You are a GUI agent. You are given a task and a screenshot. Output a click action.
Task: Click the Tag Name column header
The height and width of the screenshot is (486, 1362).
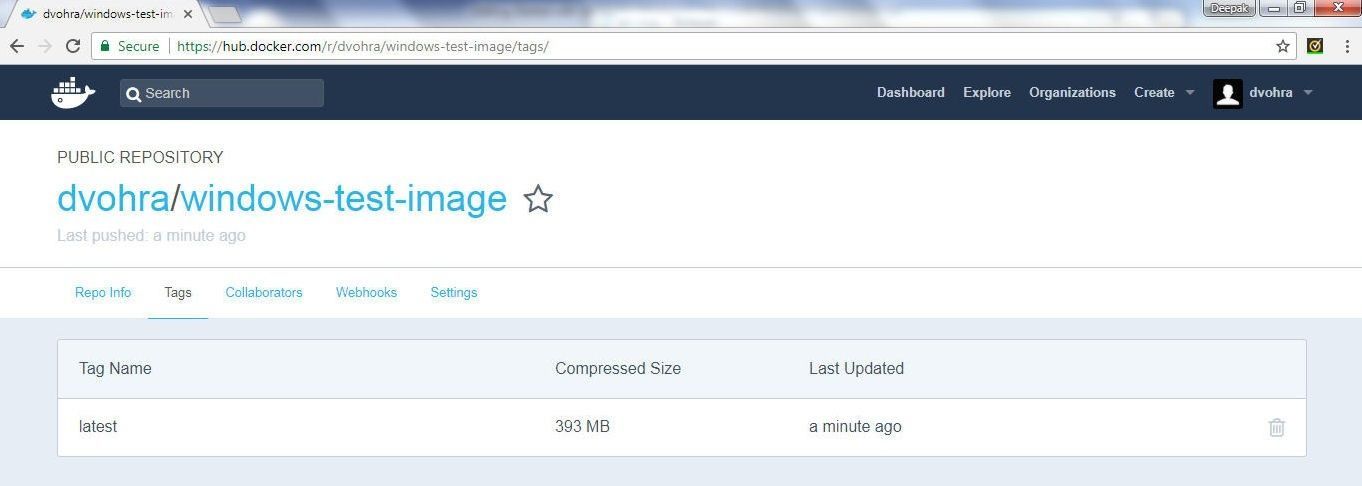115,368
